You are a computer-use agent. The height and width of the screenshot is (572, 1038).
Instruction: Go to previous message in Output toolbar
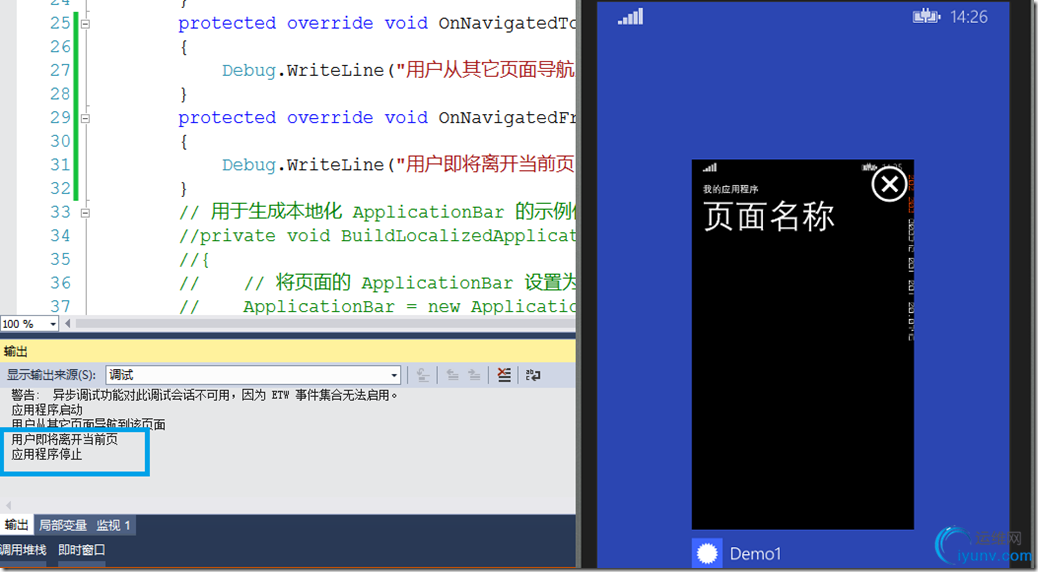pos(453,375)
